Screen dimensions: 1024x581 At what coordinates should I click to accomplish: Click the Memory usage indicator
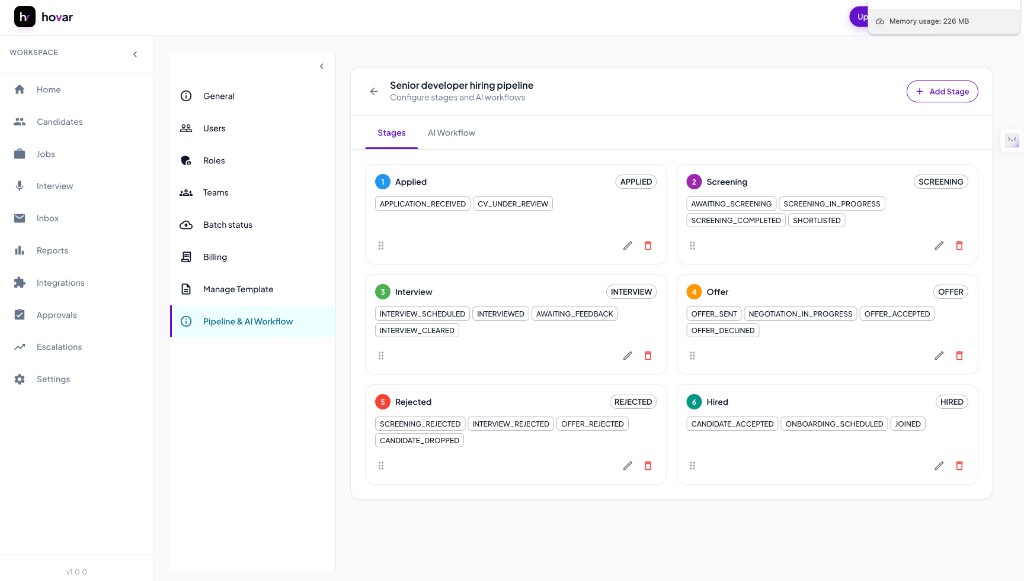click(x=944, y=21)
